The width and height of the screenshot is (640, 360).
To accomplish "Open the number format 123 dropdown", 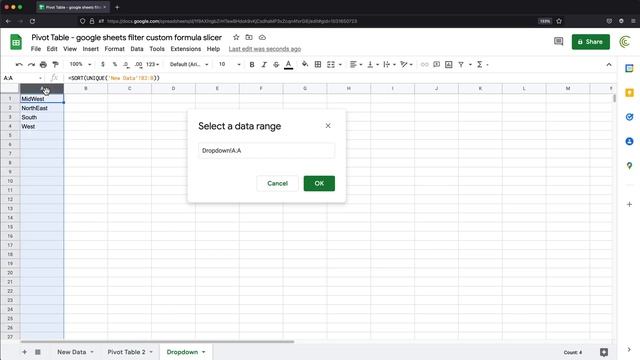I will pos(152,64).
